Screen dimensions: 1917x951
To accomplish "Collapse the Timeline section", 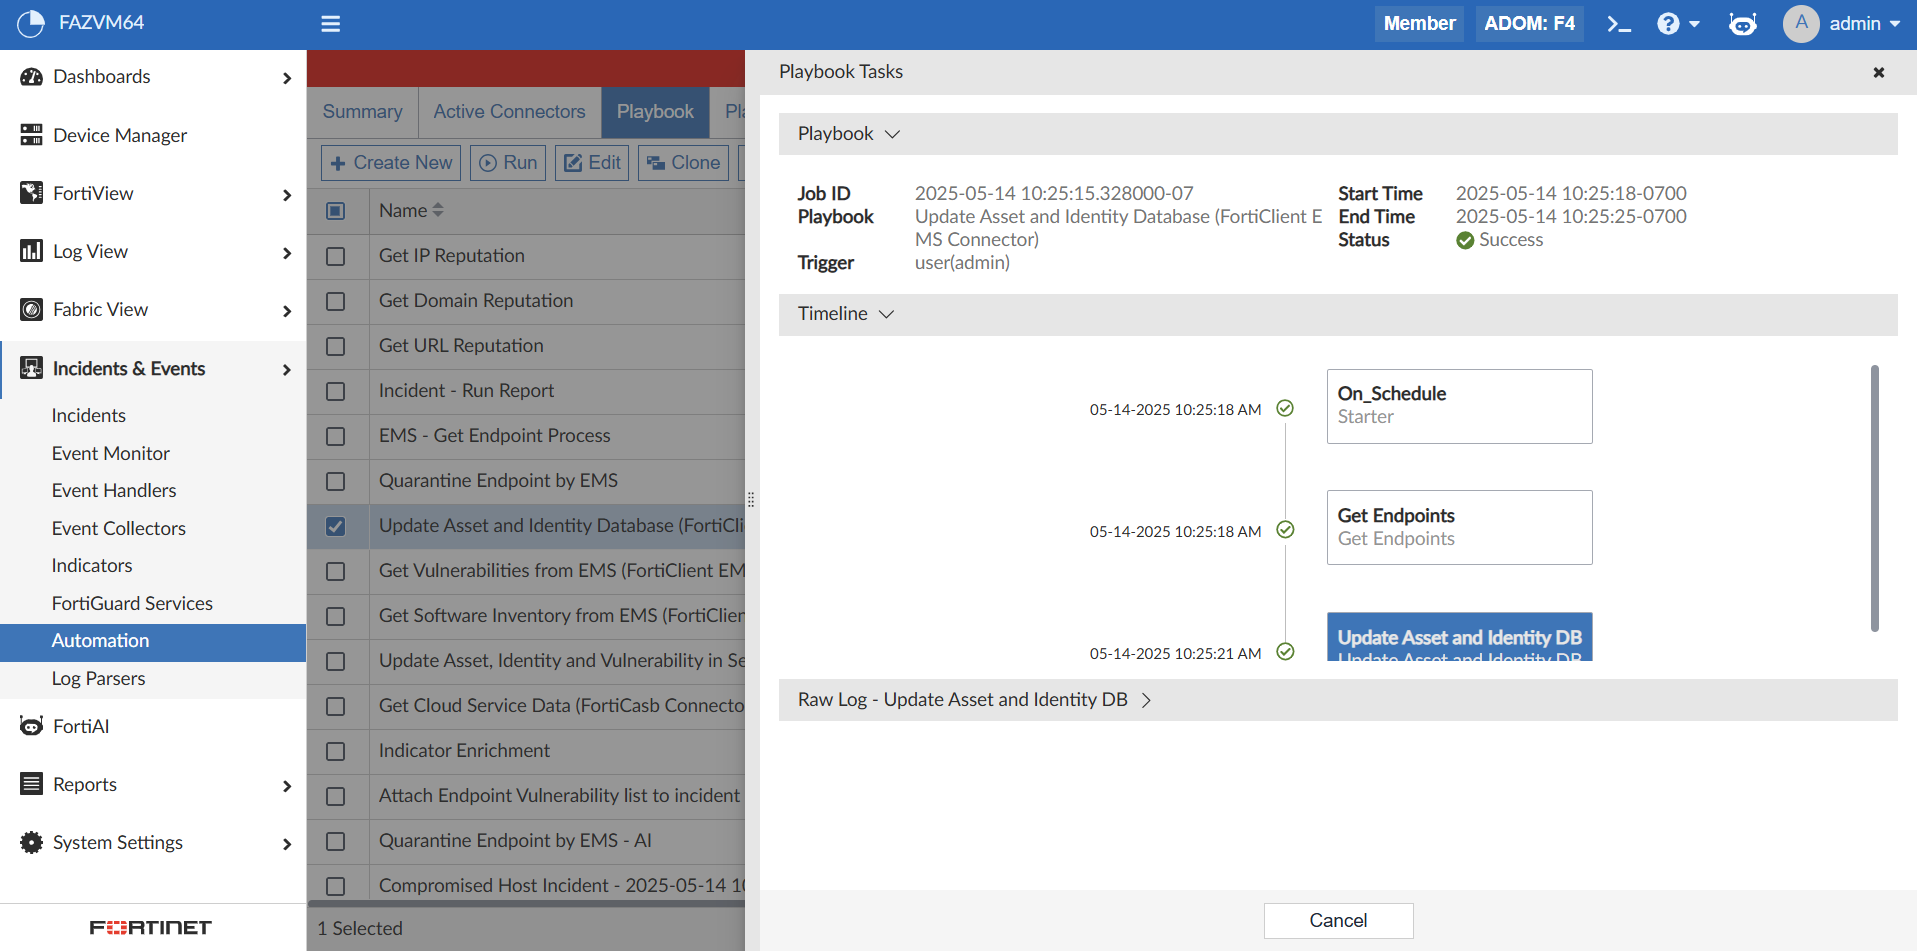I will 886,314.
